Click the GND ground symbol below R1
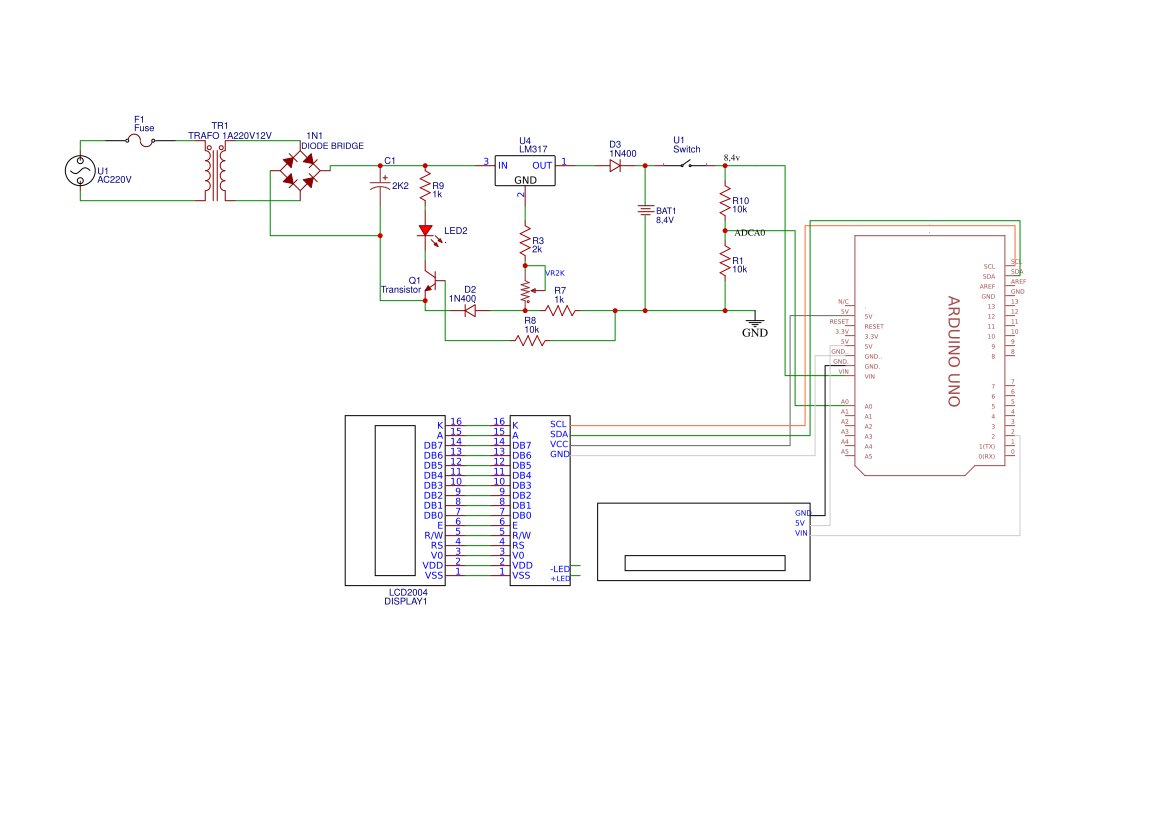The width and height of the screenshot is (1169, 827). [754, 324]
